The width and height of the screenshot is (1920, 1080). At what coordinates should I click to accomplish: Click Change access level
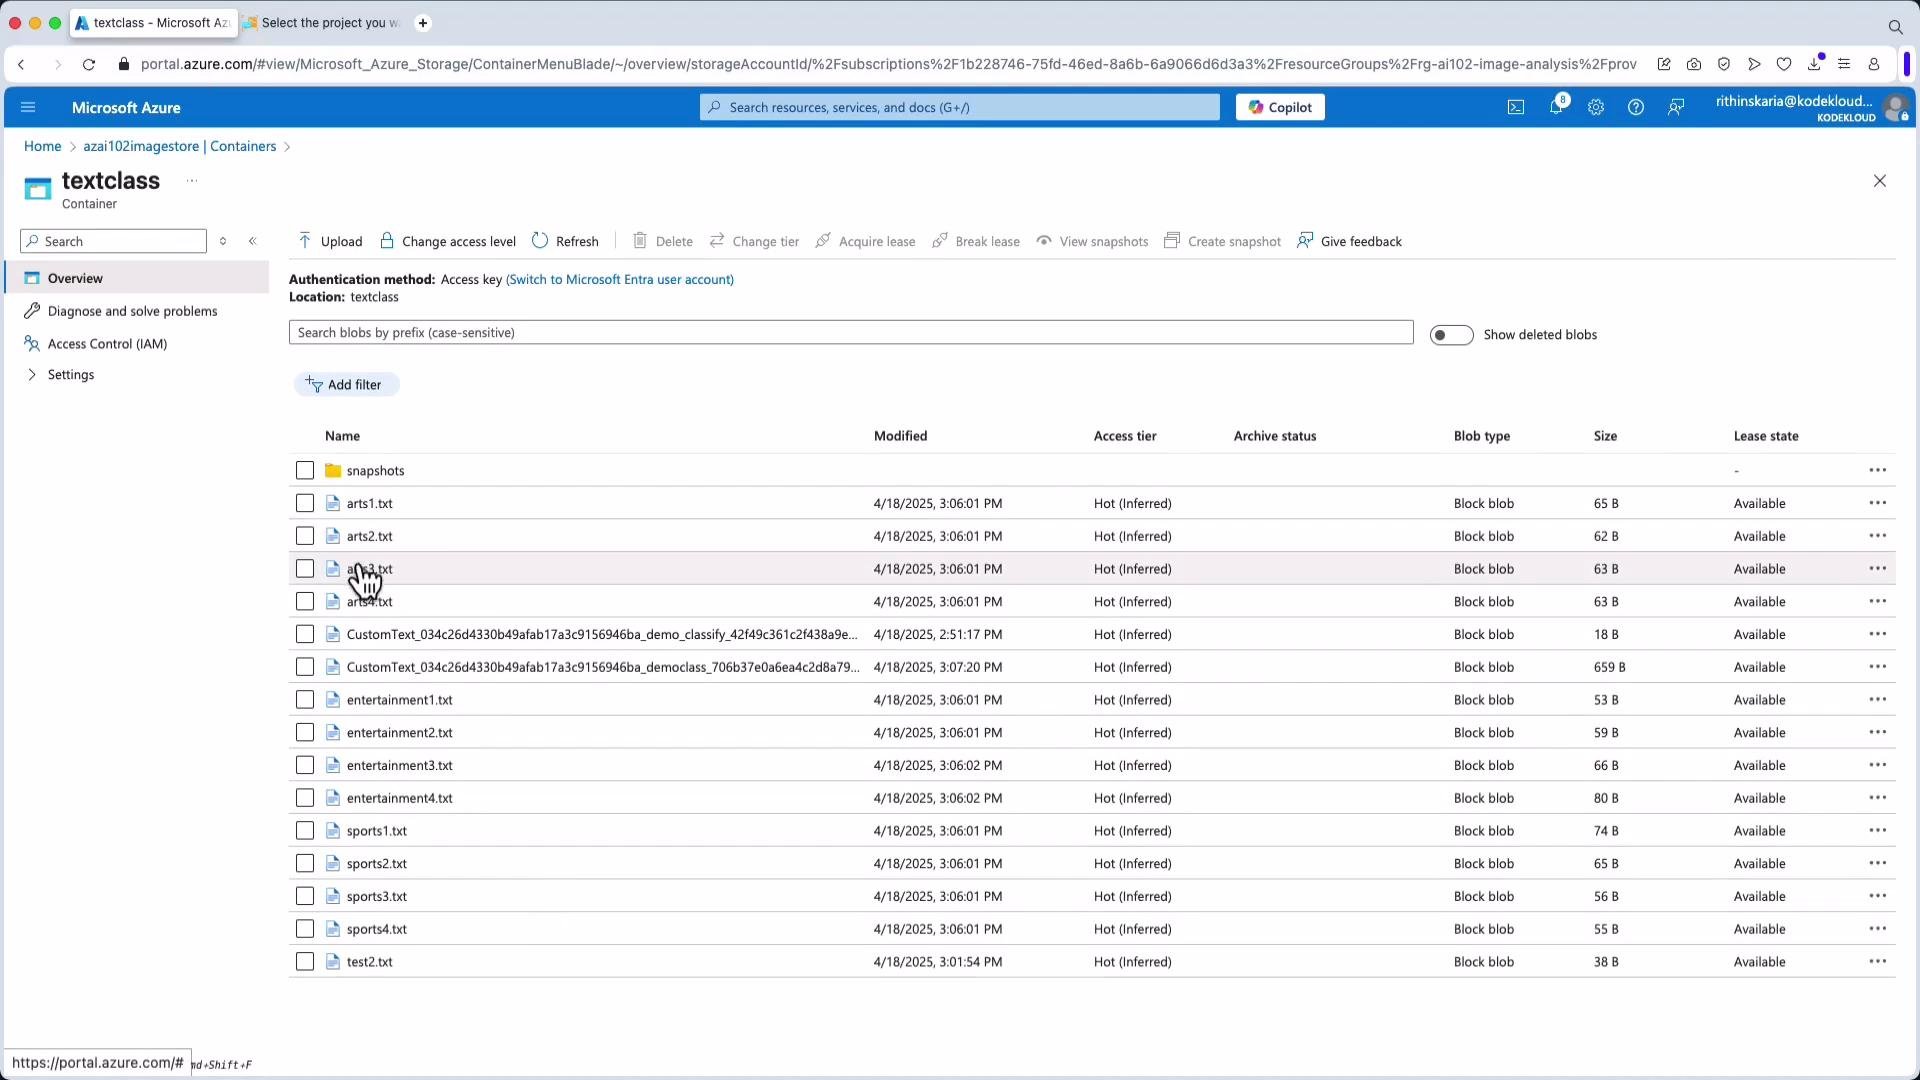point(447,241)
